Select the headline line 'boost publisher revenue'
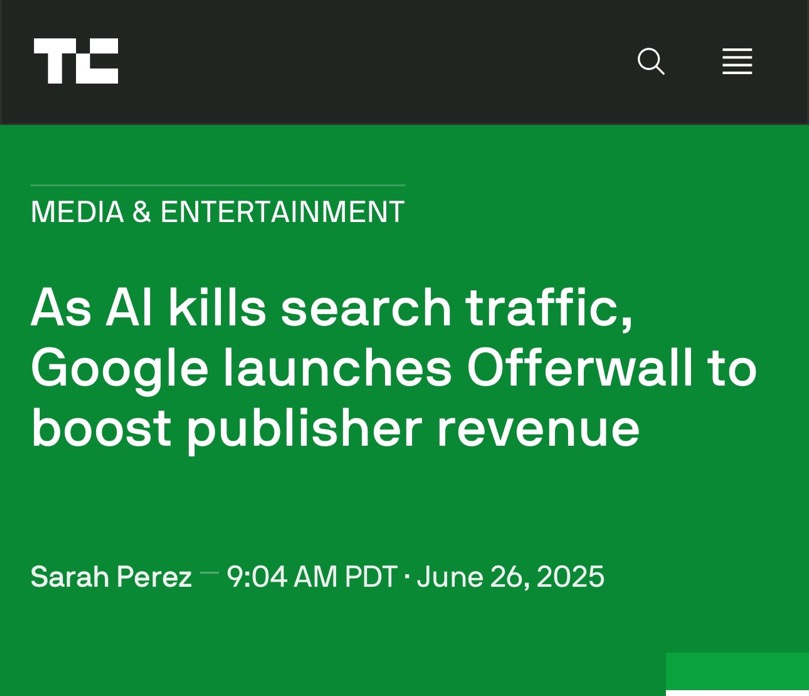The height and width of the screenshot is (696, 809). click(335, 427)
